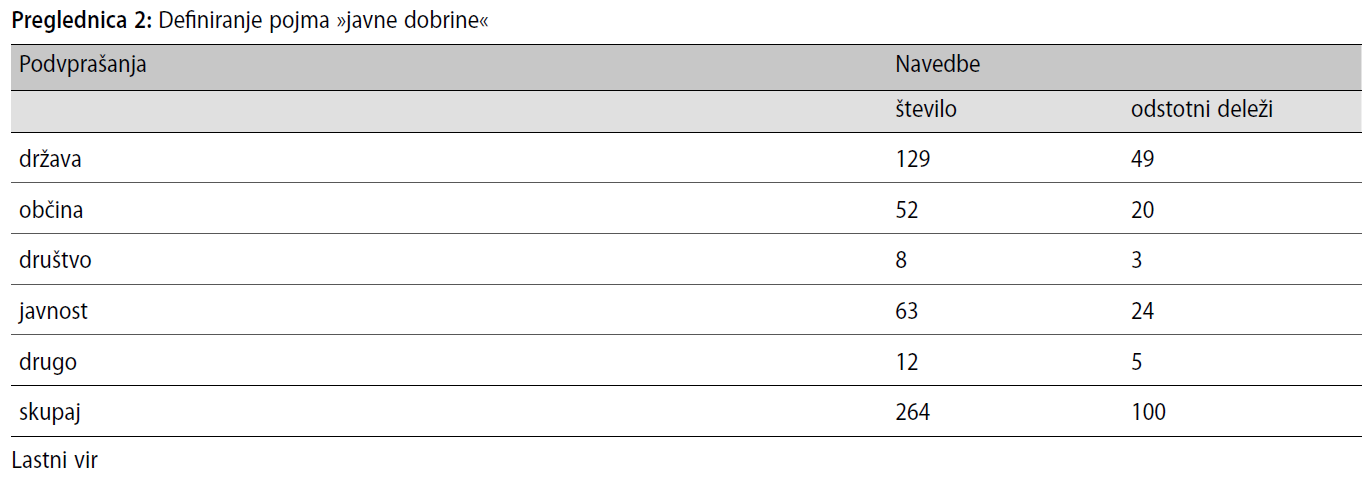The width and height of the screenshot is (1370, 482).
Task: Select the 'drugo' row label
Action: [48, 362]
